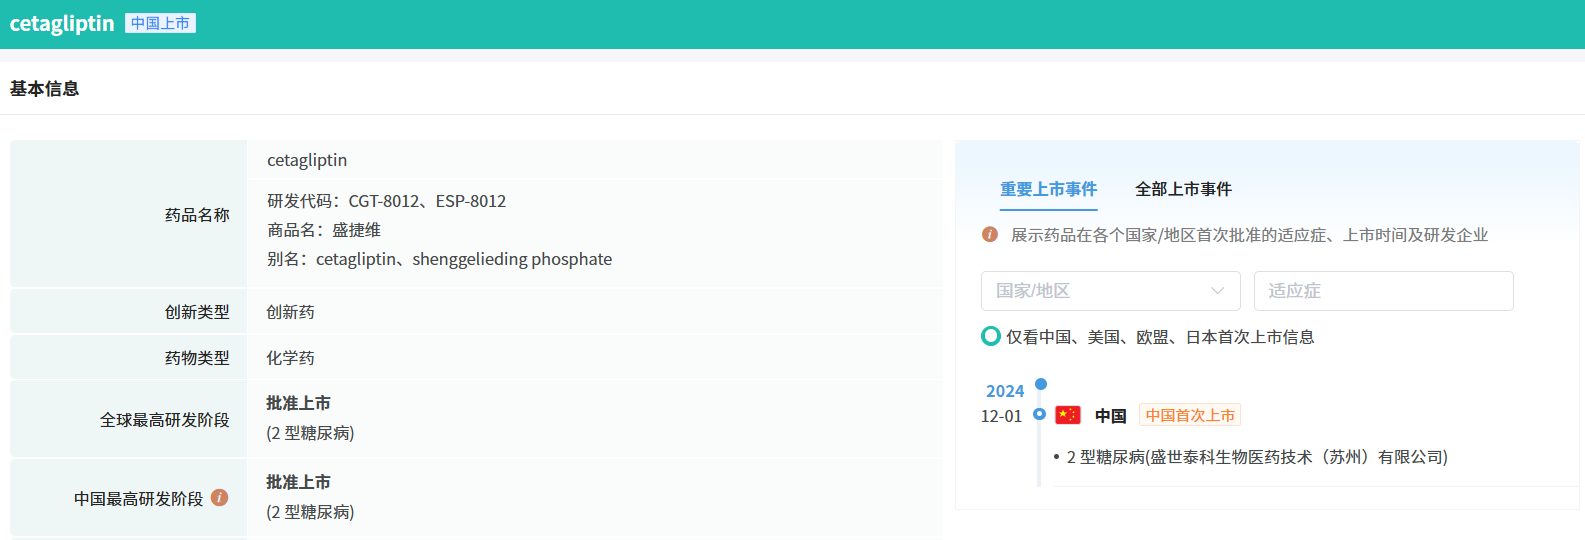This screenshot has height=540, width=1585.
Task: Click 批准上市 under 中国最高研发阶段
Action: click(298, 482)
